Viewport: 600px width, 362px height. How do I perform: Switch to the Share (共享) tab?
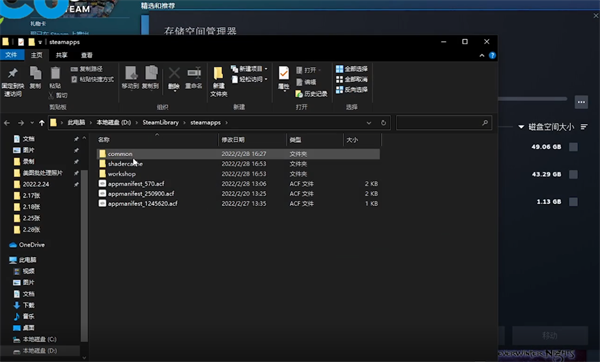[x=61, y=55]
